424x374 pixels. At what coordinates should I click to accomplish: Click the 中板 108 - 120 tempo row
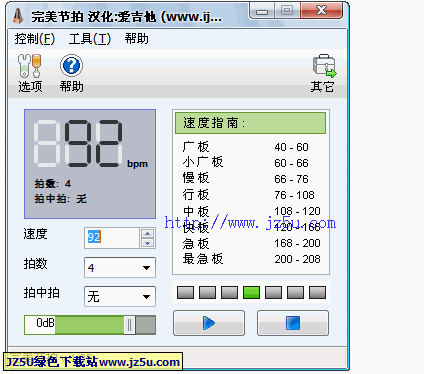(x=251, y=211)
